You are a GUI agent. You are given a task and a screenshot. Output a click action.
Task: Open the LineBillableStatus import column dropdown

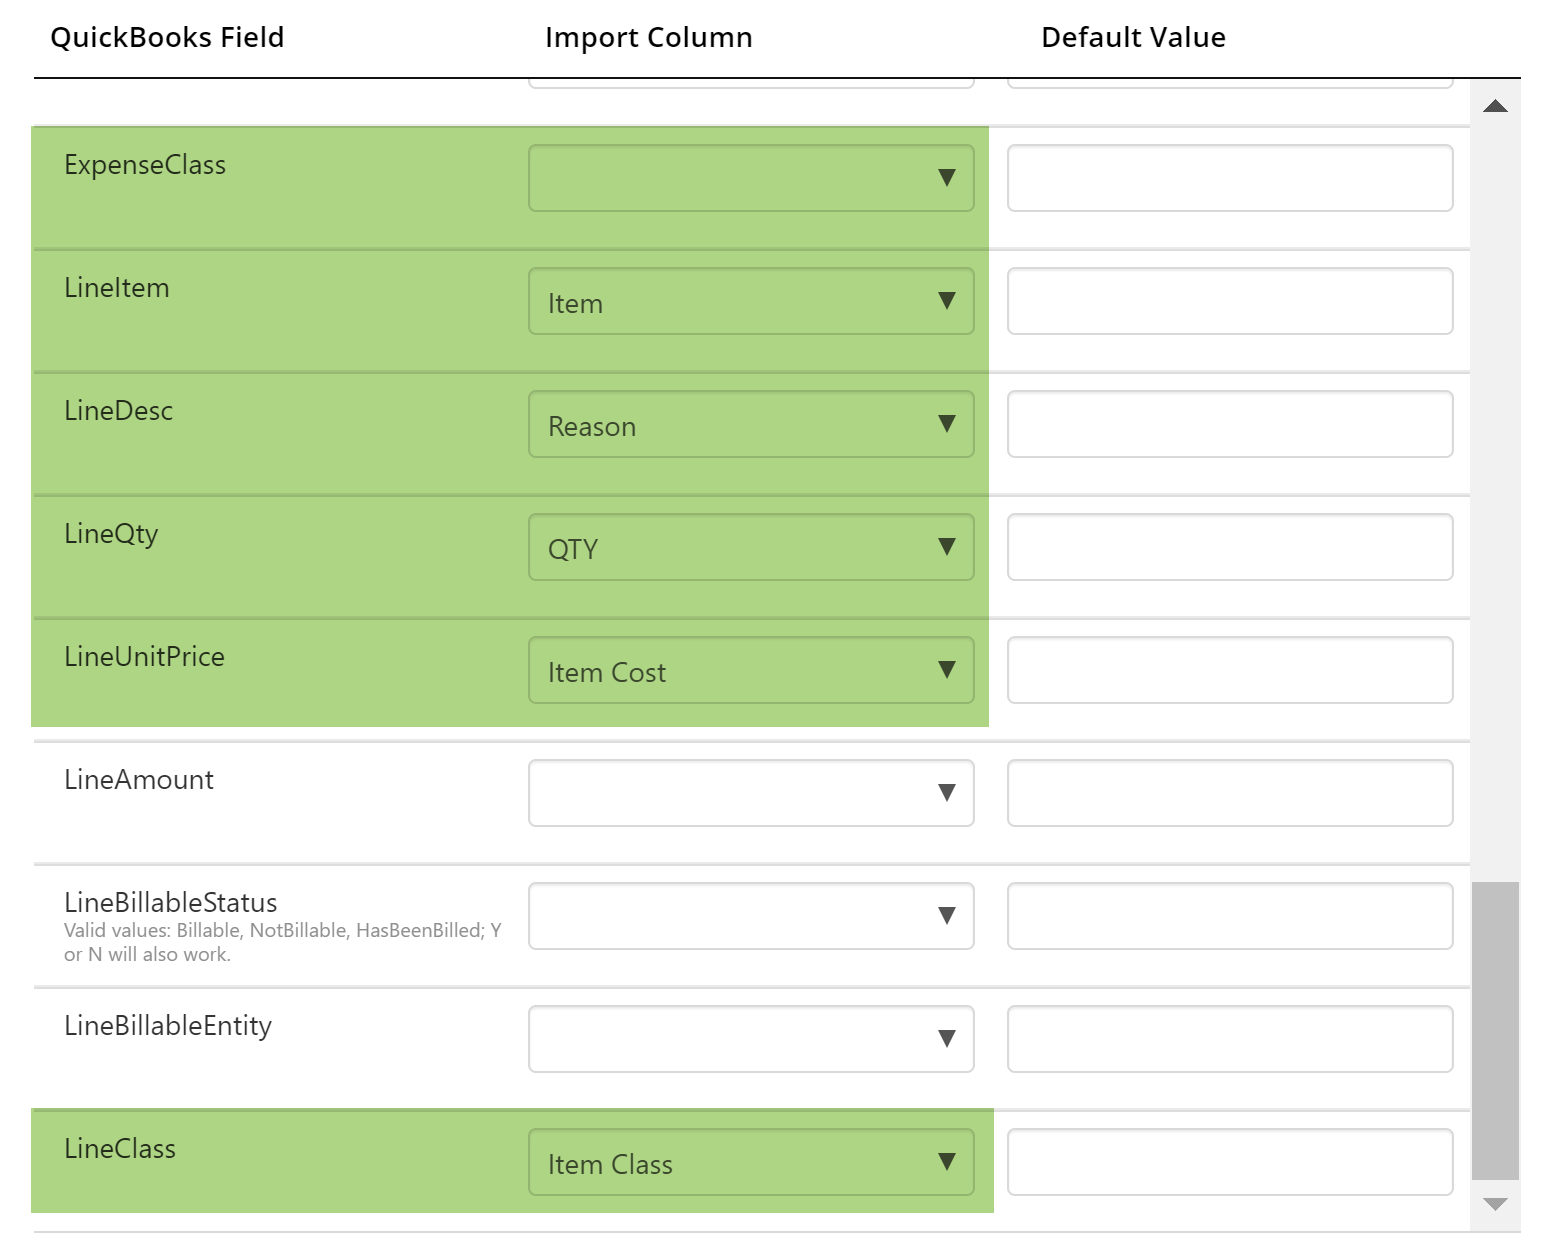coord(750,916)
